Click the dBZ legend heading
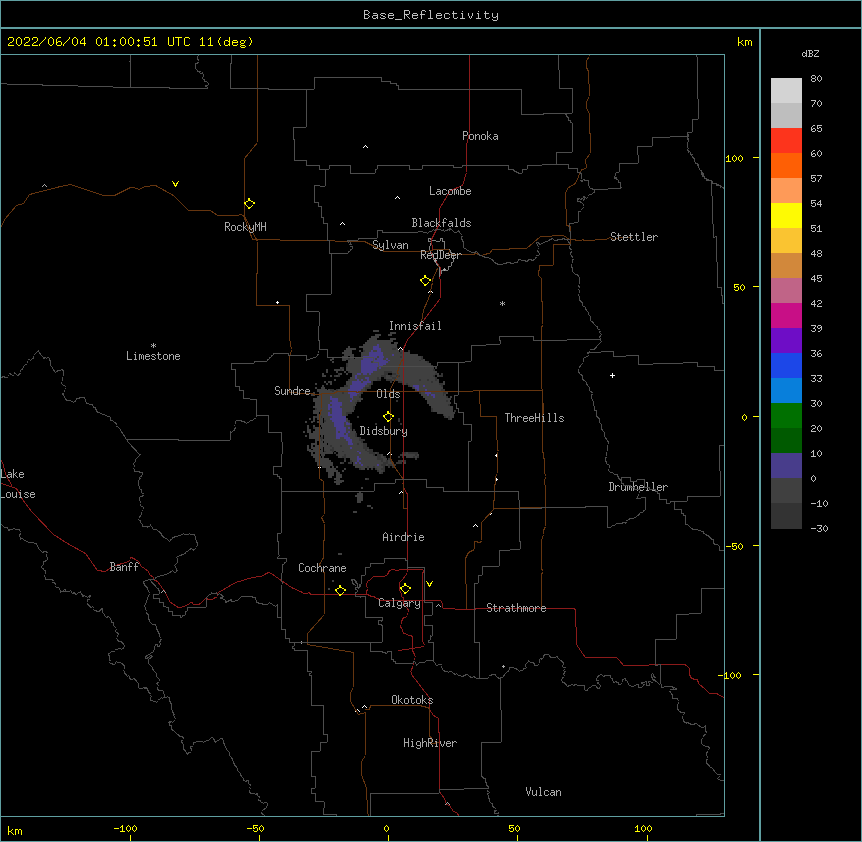Image resolution: width=862 pixels, height=842 pixels. click(x=810, y=53)
